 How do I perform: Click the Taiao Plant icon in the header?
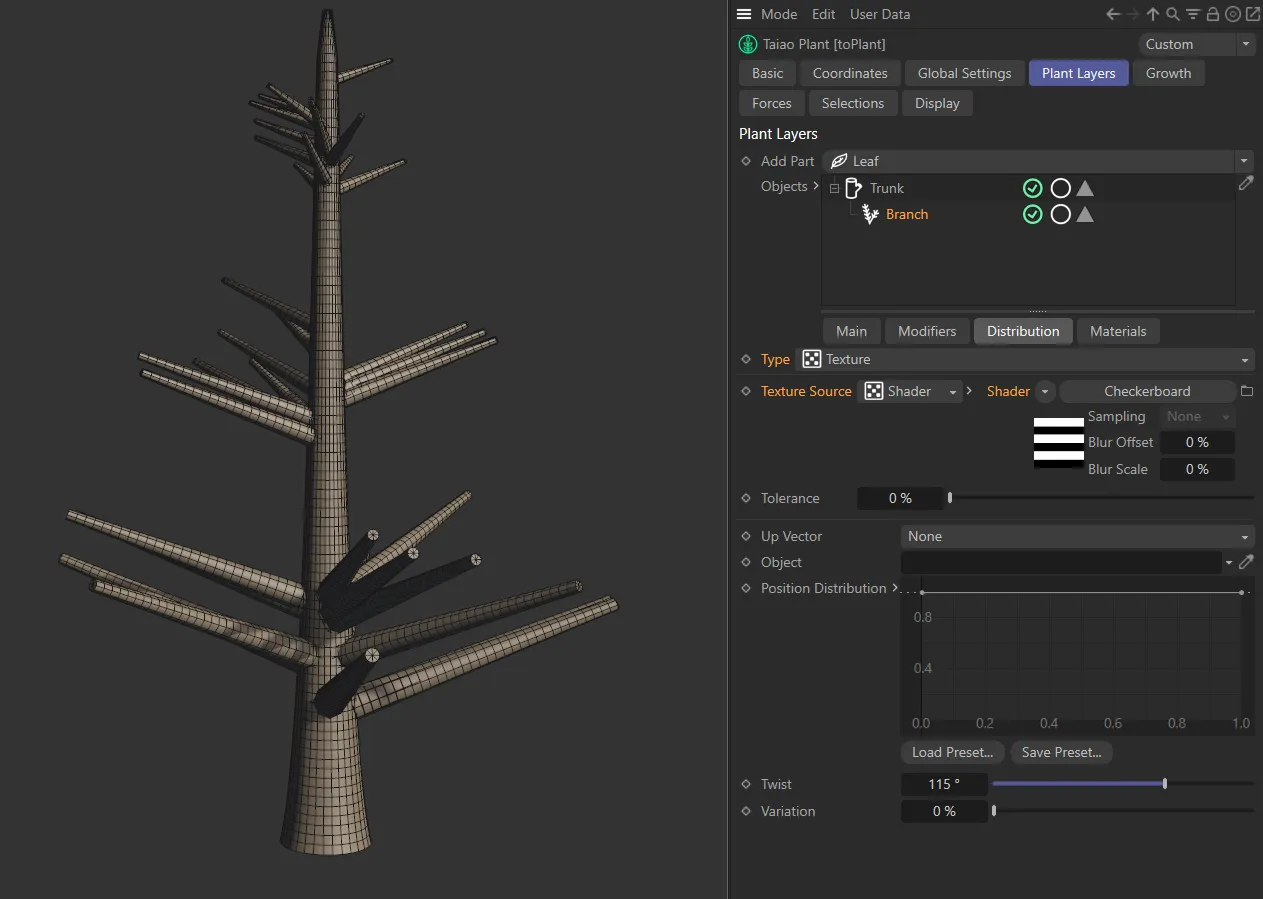tap(747, 44)
